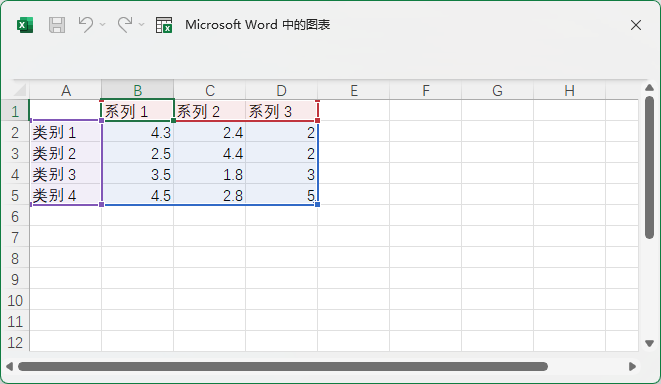
Task: Select column A header
Action: (65, 90)
